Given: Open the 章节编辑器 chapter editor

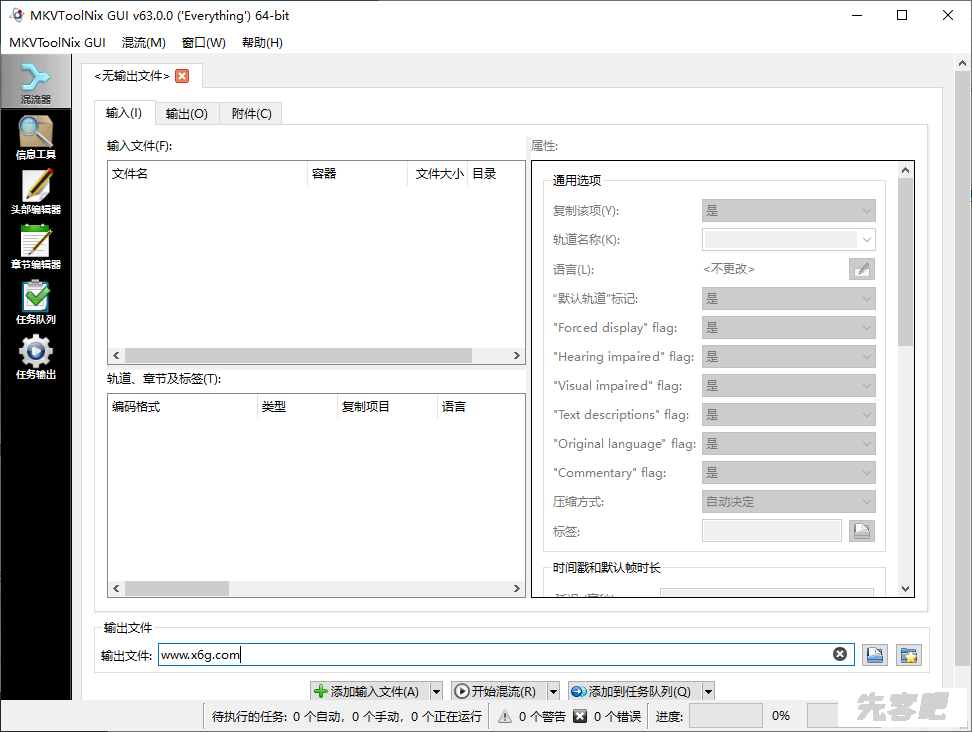Looking at the screenshot, I should tap(35, 248).
